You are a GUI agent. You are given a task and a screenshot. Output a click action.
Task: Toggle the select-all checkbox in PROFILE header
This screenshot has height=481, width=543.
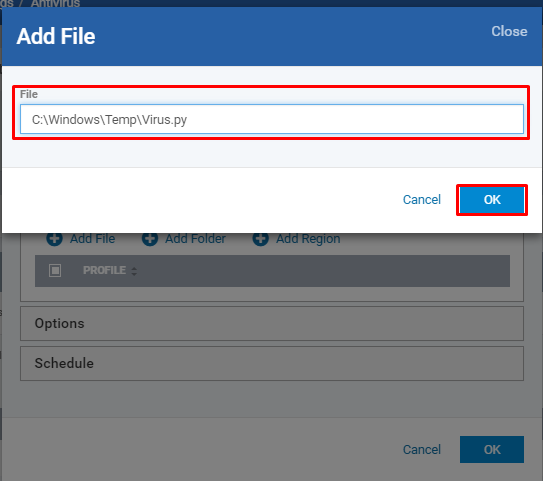pos(55,270)
